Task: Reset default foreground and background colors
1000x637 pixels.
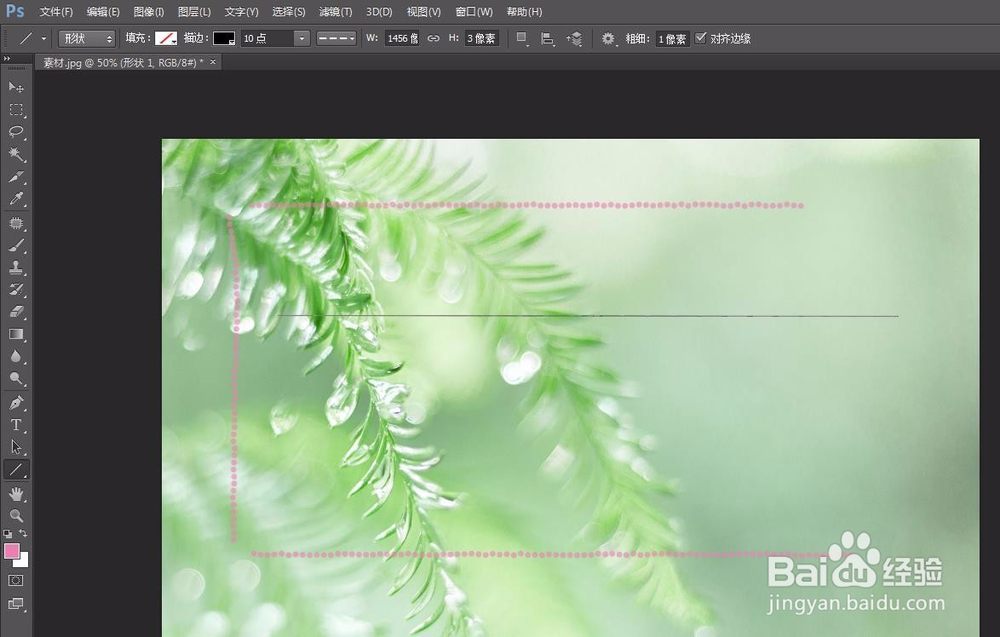Action: click(x=8, y=533)
